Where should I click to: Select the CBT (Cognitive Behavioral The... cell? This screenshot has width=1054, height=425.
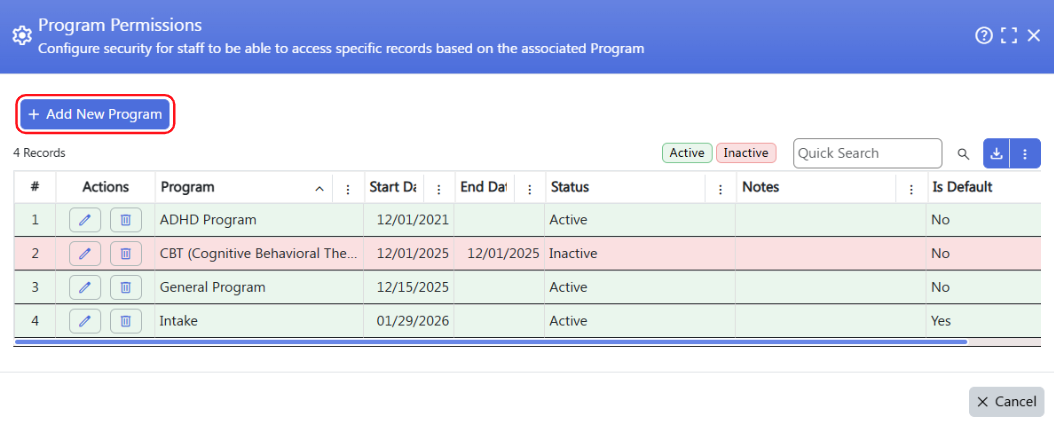pos(259,254)
